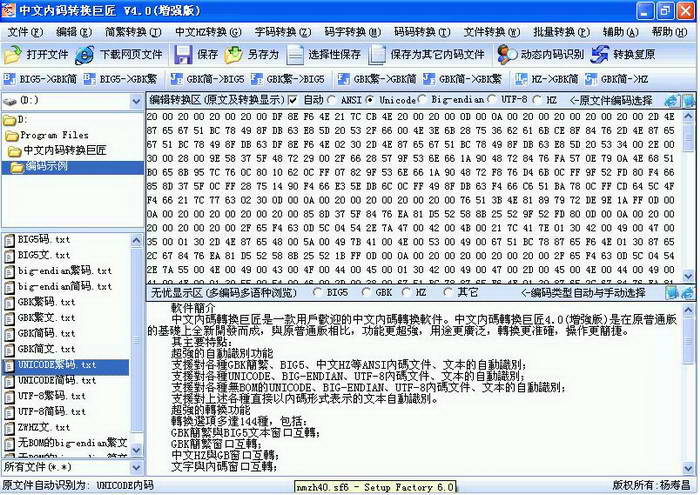This screenshot has height=495, width=700.
Task: Open the 所有文件(*.*) file filter dropdown
Action: point(135,466)
